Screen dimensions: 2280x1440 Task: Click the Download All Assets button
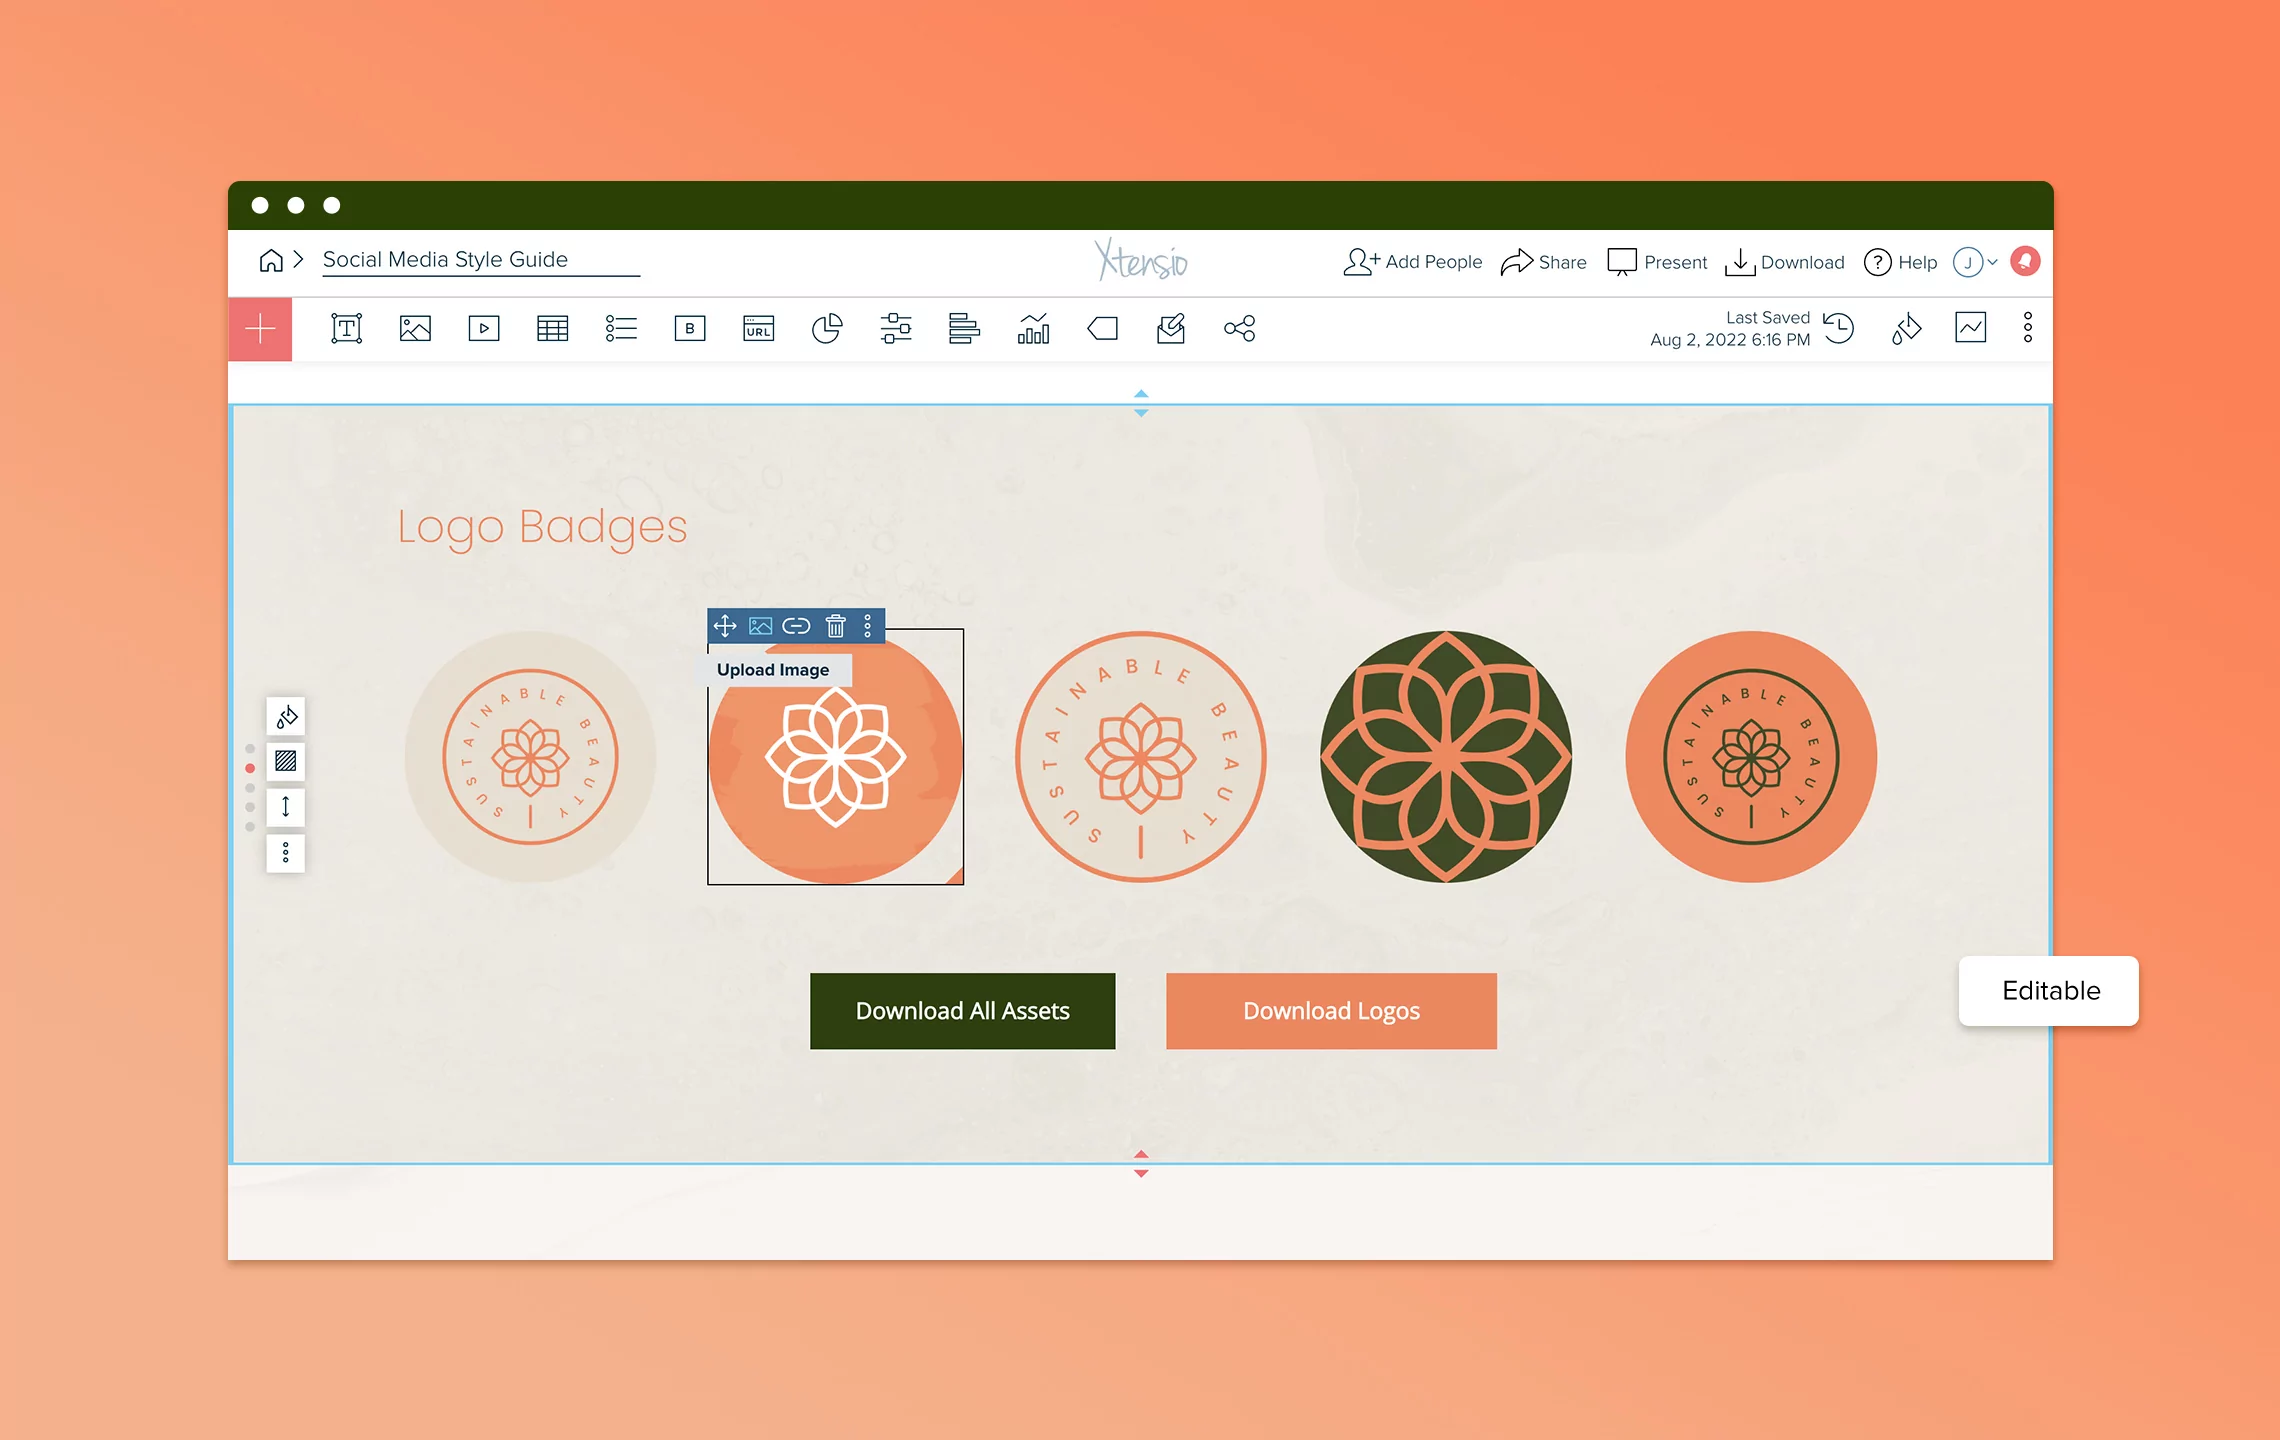(x=962, y=1011)
